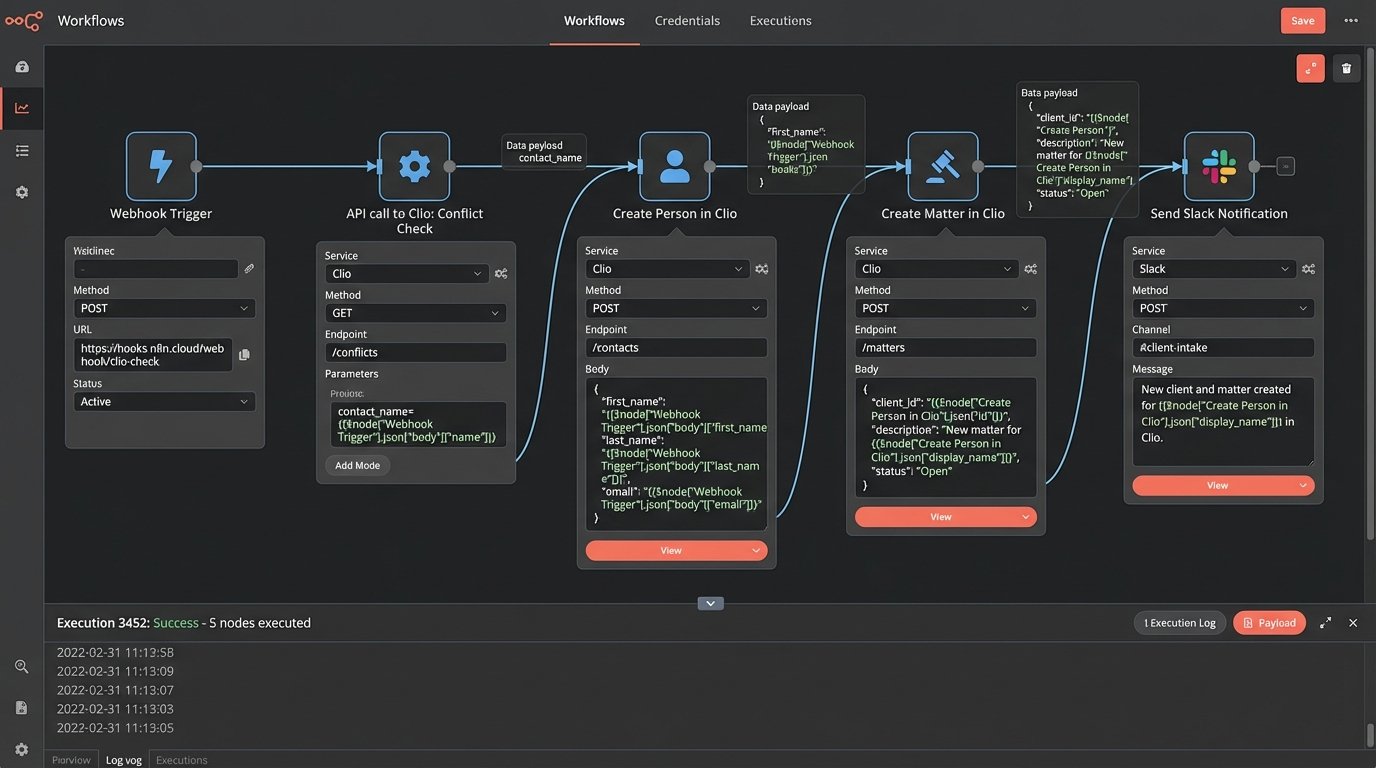The width and height of the screenshot is (1376, 768).
Task: Toggle the Payload view in the execution panel
Action: pyautogui.click(x=1269, y=622)
